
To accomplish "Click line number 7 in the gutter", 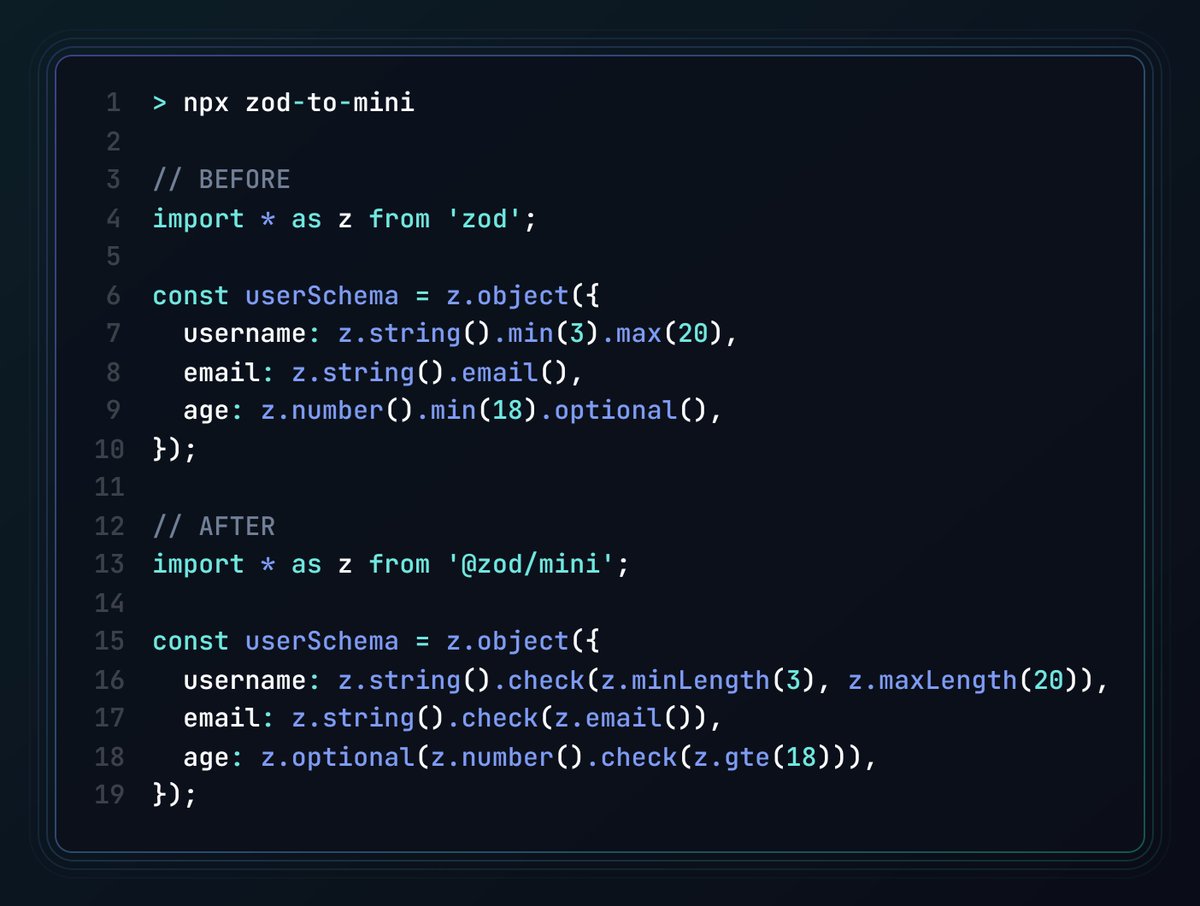I will click(112, 334).
